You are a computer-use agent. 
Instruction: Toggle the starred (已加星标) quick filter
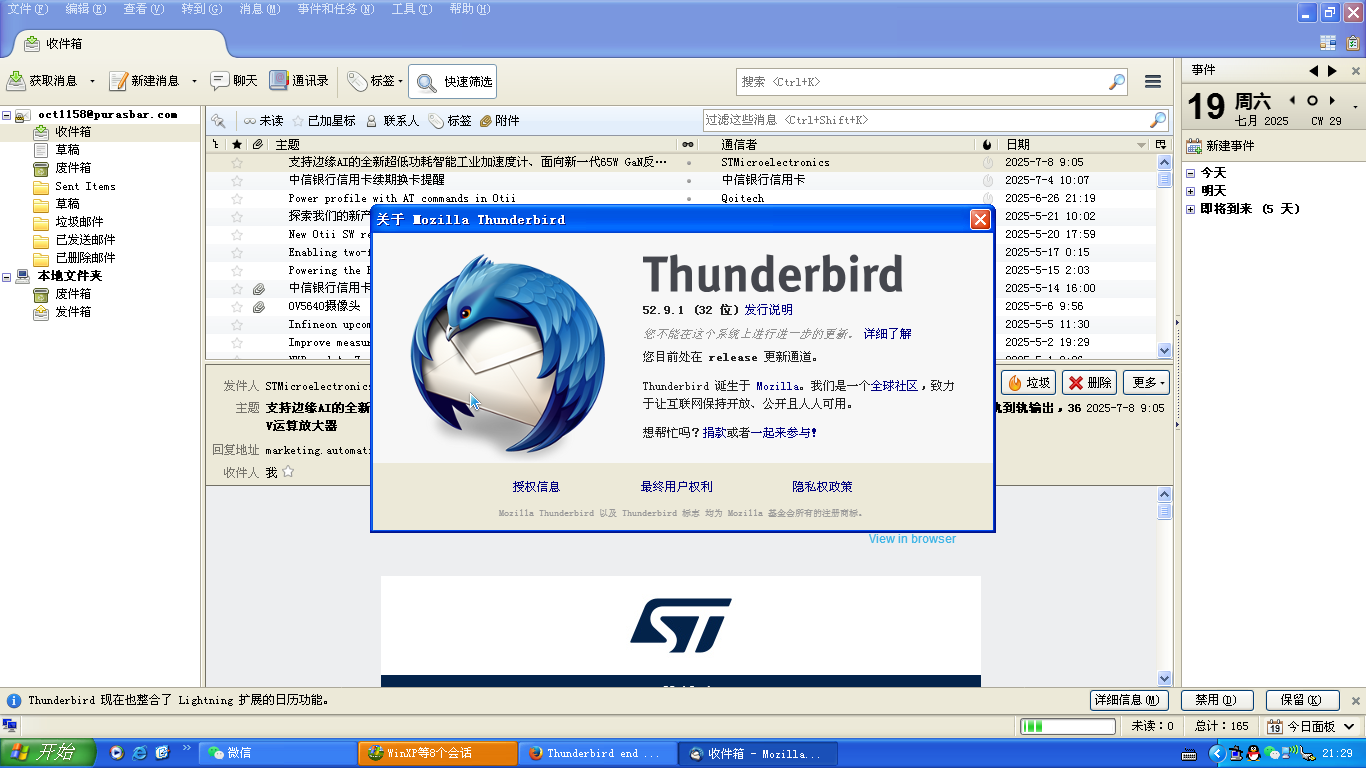pyautogui.click(x=323, y=120)
